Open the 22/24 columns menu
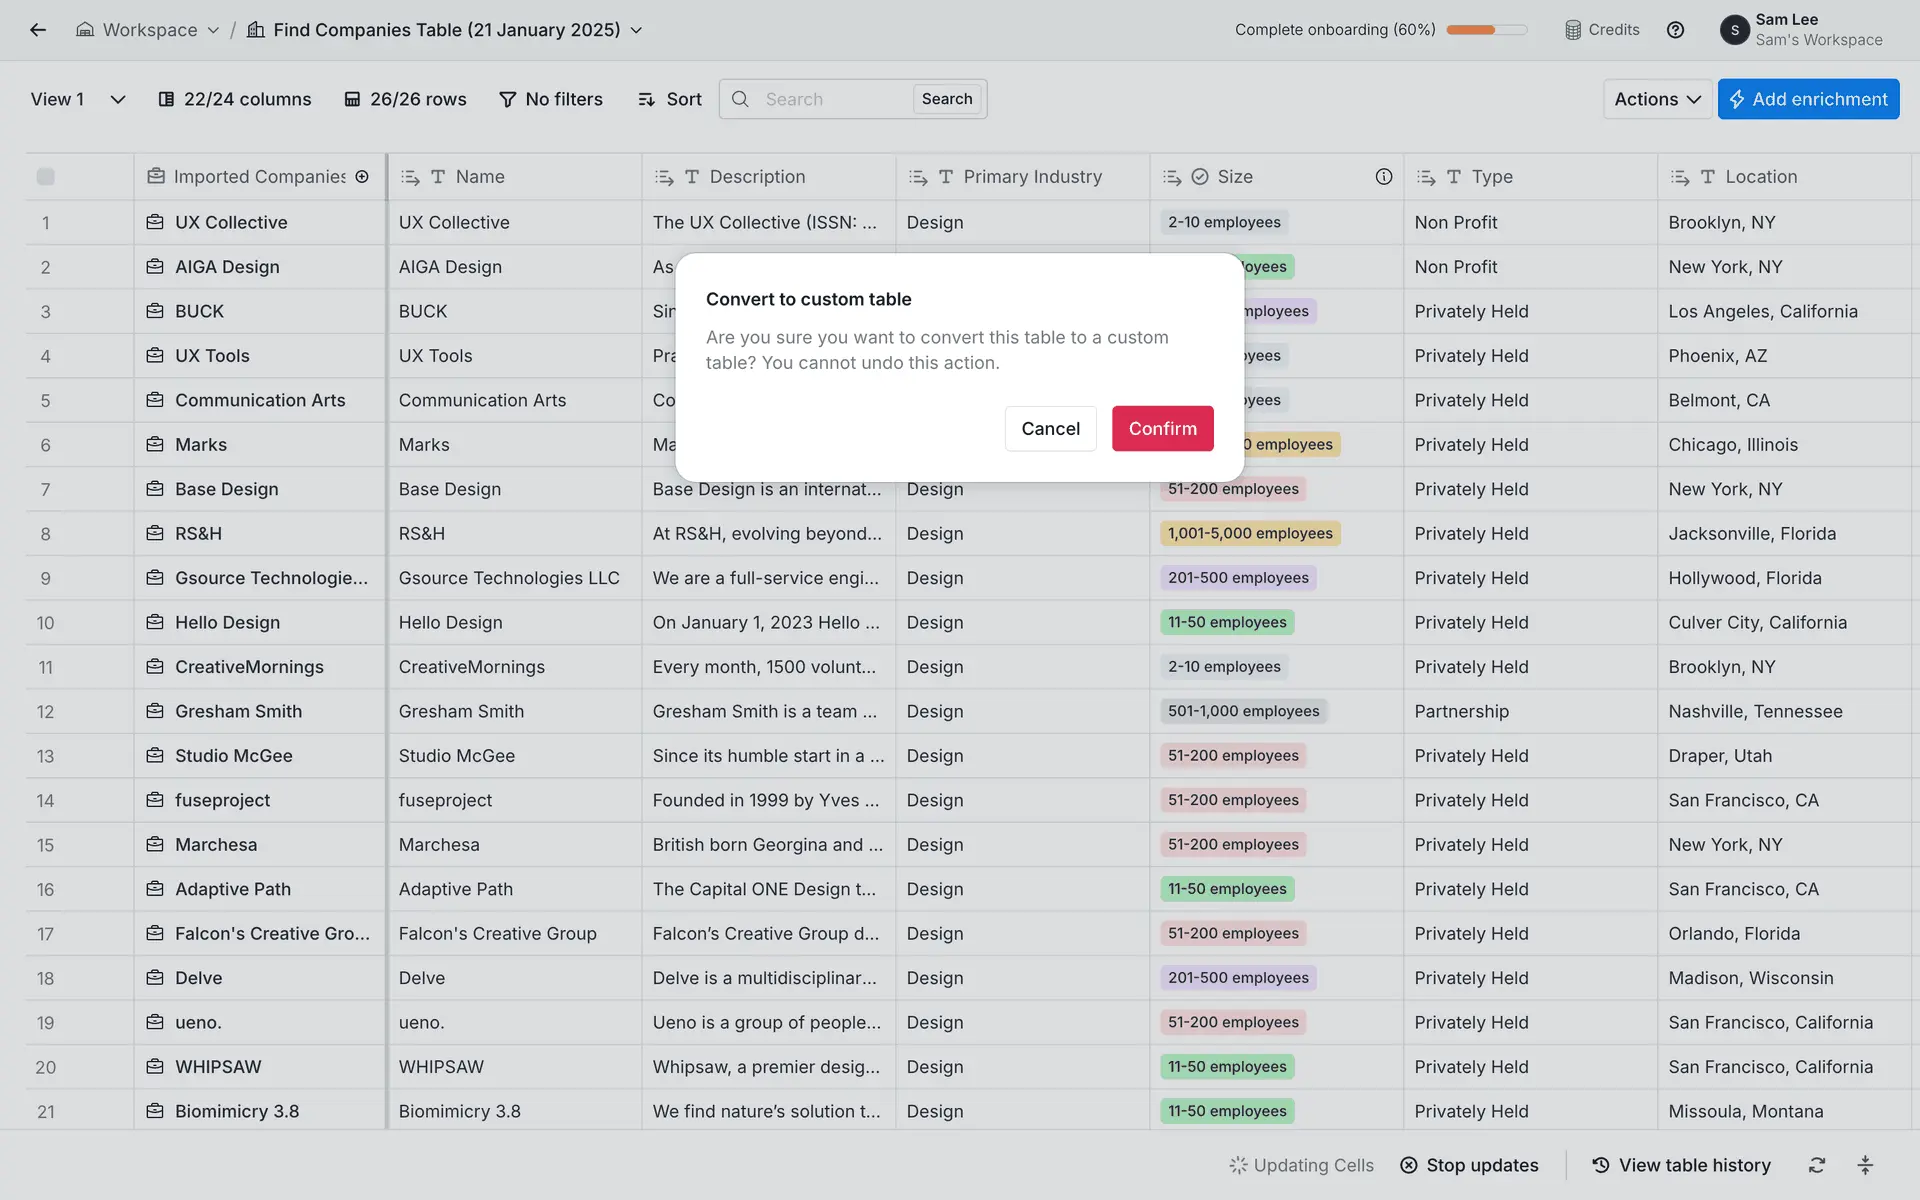 [235, 99]
